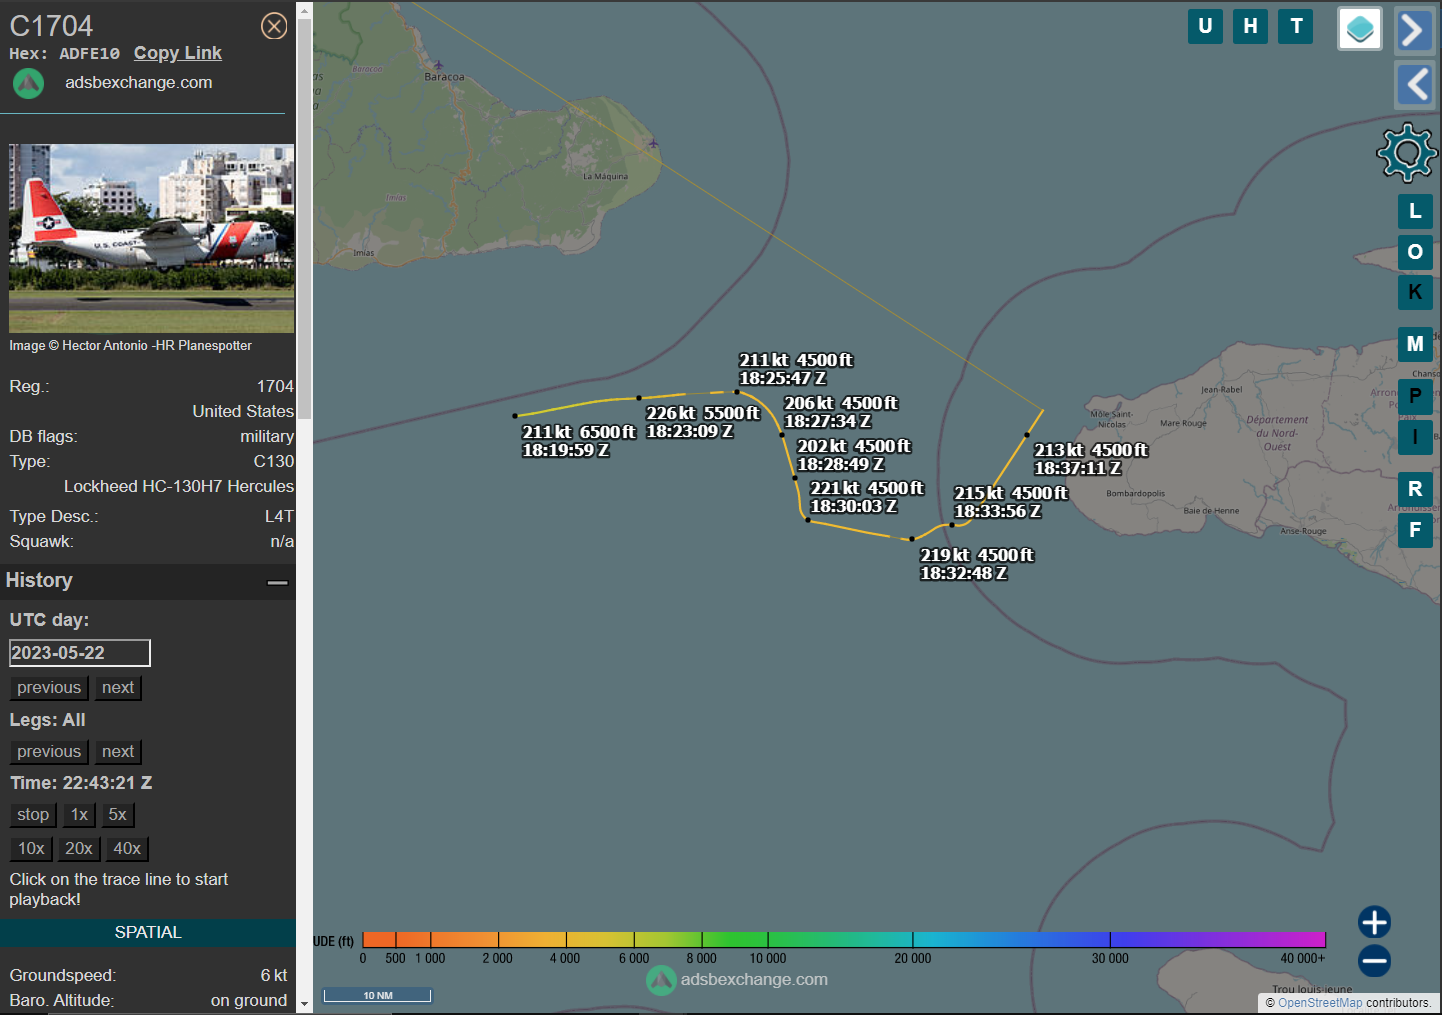Click the trace point at 18:28:49 Z
This screenshot has width=1442, height=1015.
click(795, 478)
